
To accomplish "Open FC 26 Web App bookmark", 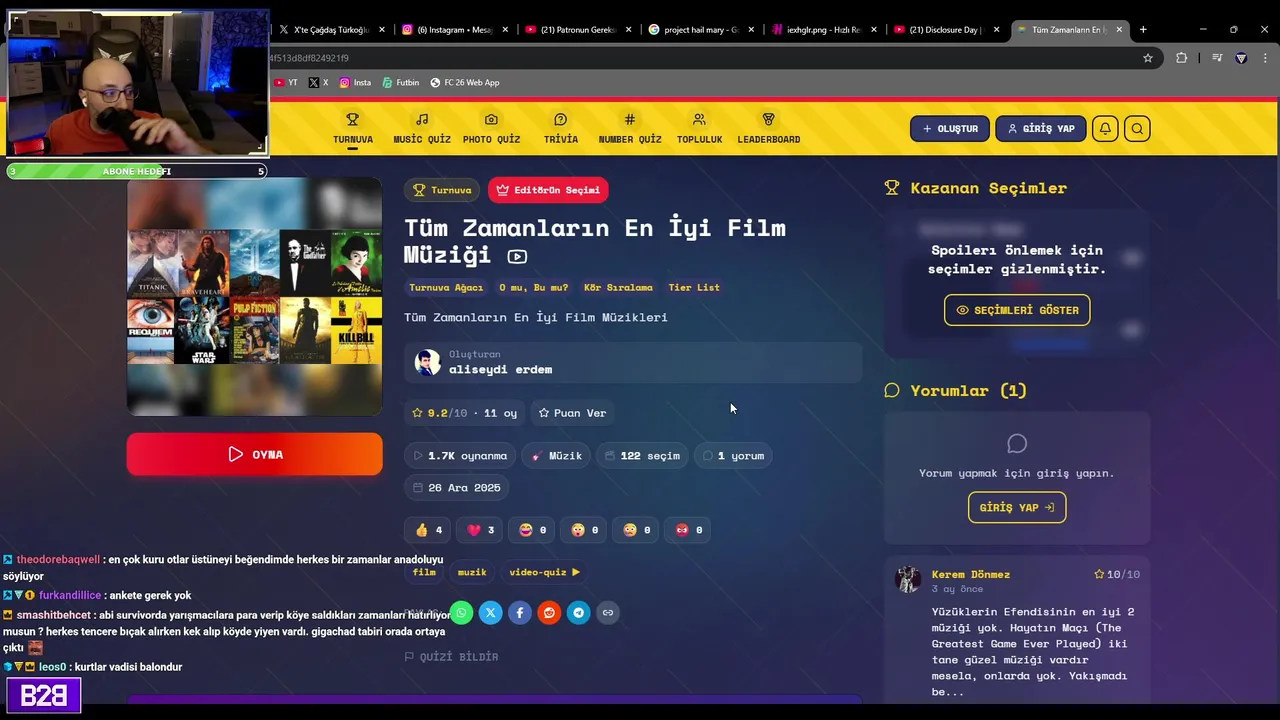I will point(465,82).
